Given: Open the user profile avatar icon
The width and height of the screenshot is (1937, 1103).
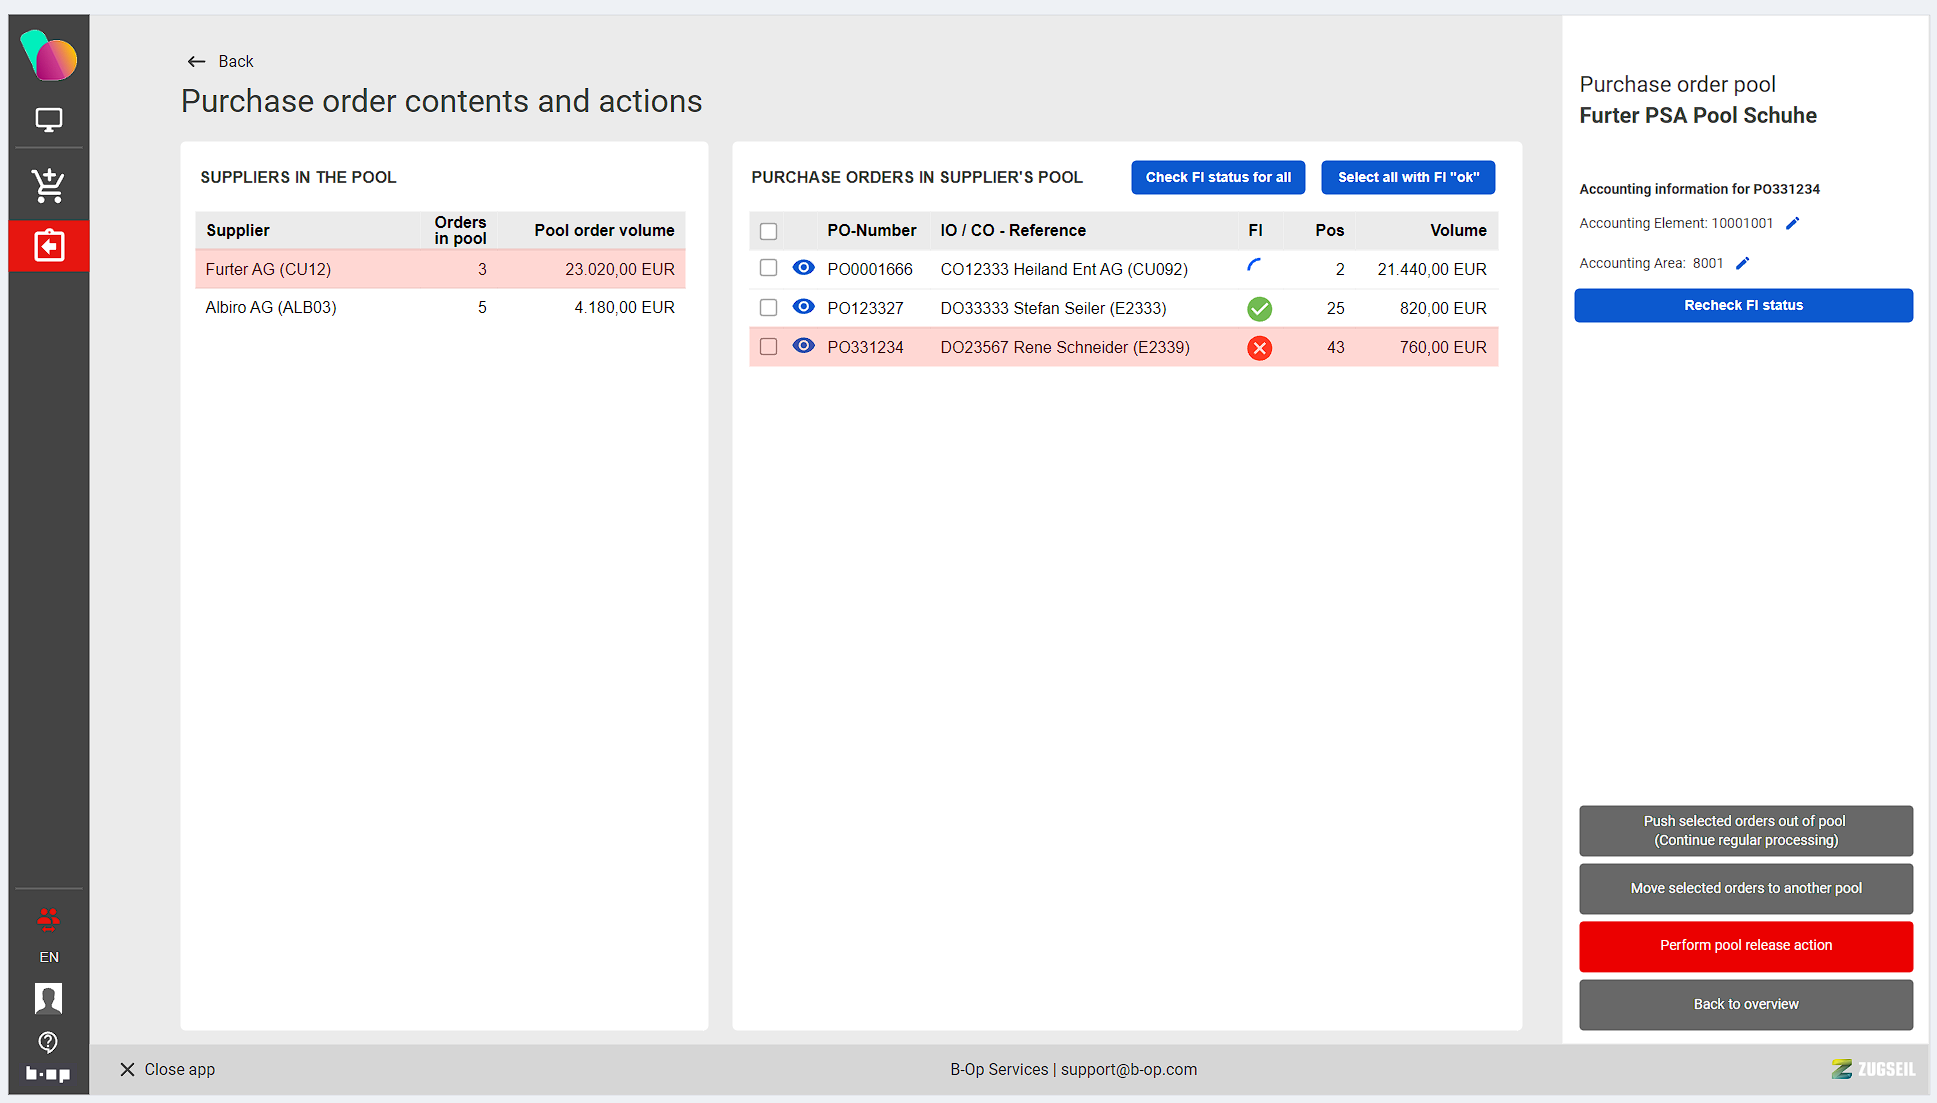Looking at the screenshot, I should [48, 998].
